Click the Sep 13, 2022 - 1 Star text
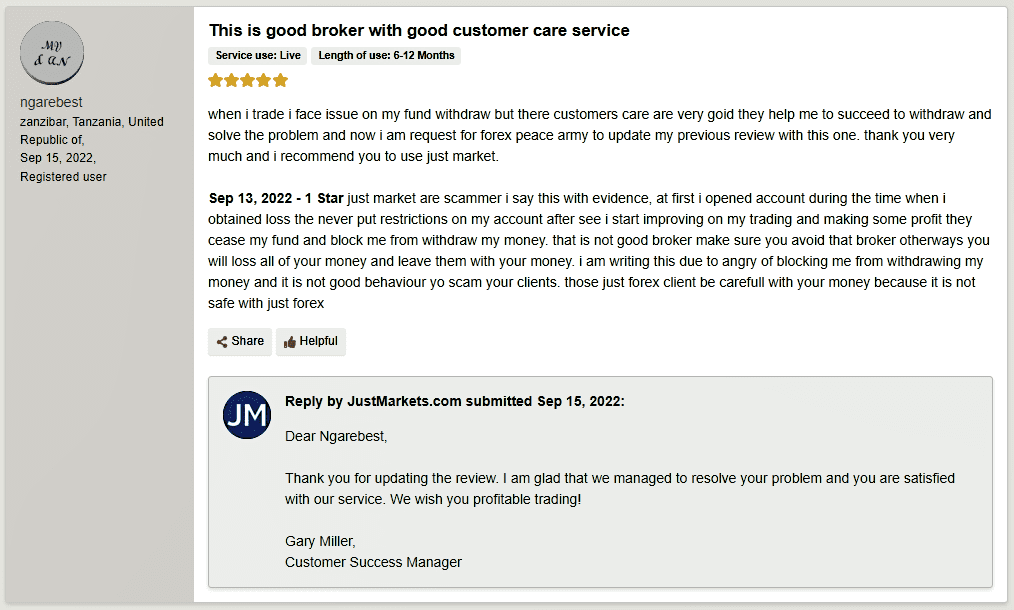Viewport: 1014px width, 610px height. [x=276, y=198]
